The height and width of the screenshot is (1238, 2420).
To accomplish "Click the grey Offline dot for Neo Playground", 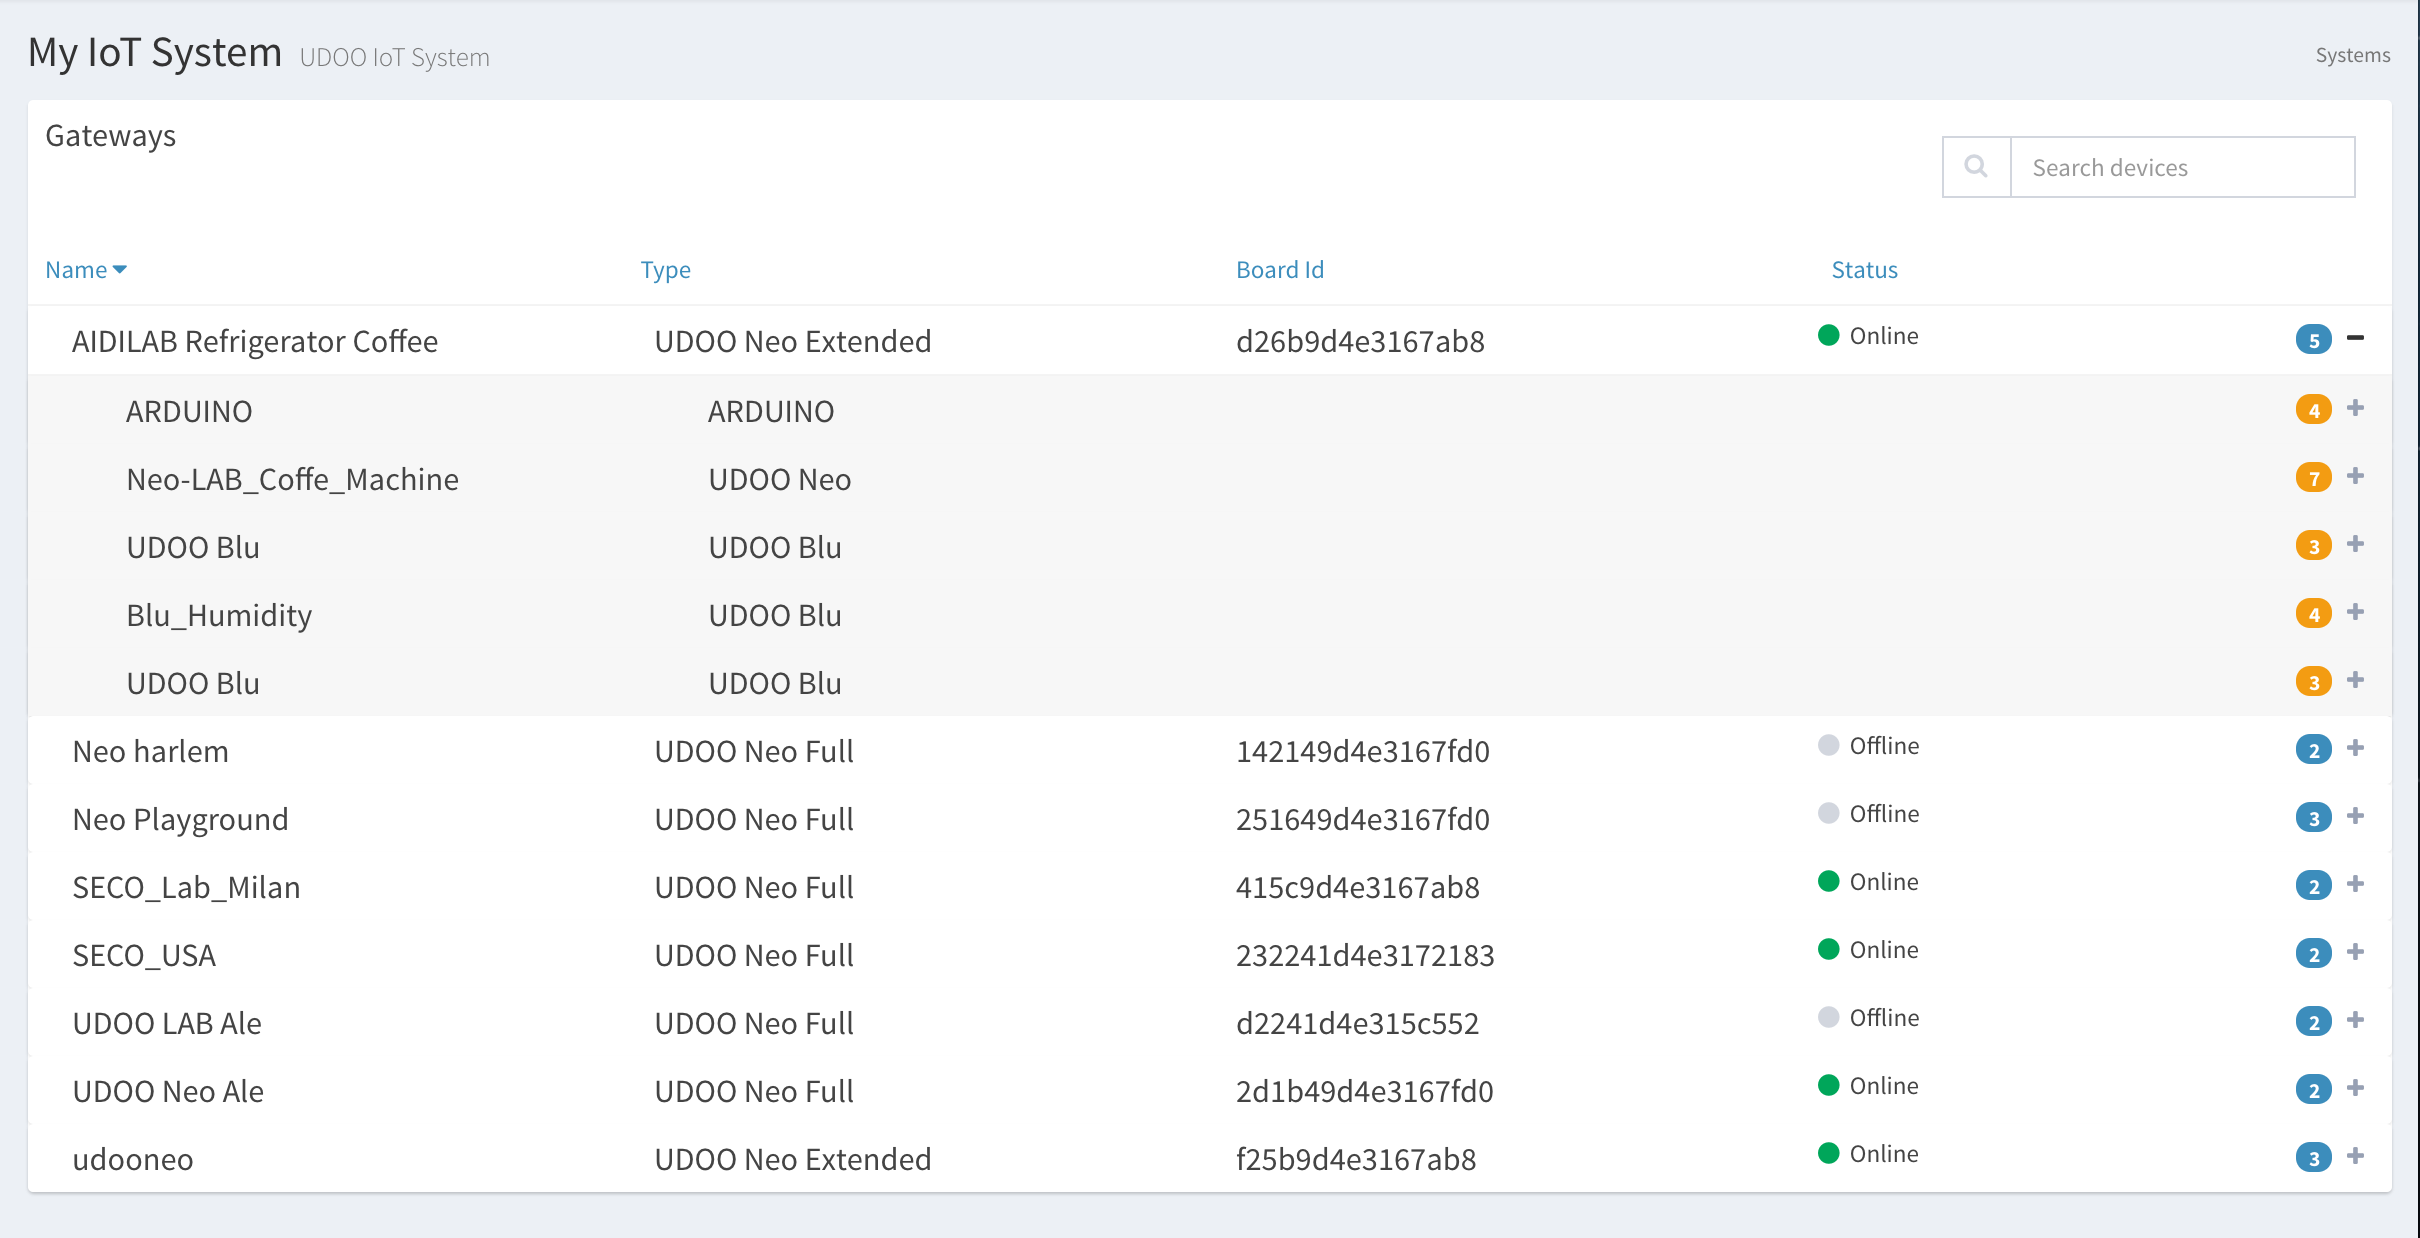I will point(1828,813).
